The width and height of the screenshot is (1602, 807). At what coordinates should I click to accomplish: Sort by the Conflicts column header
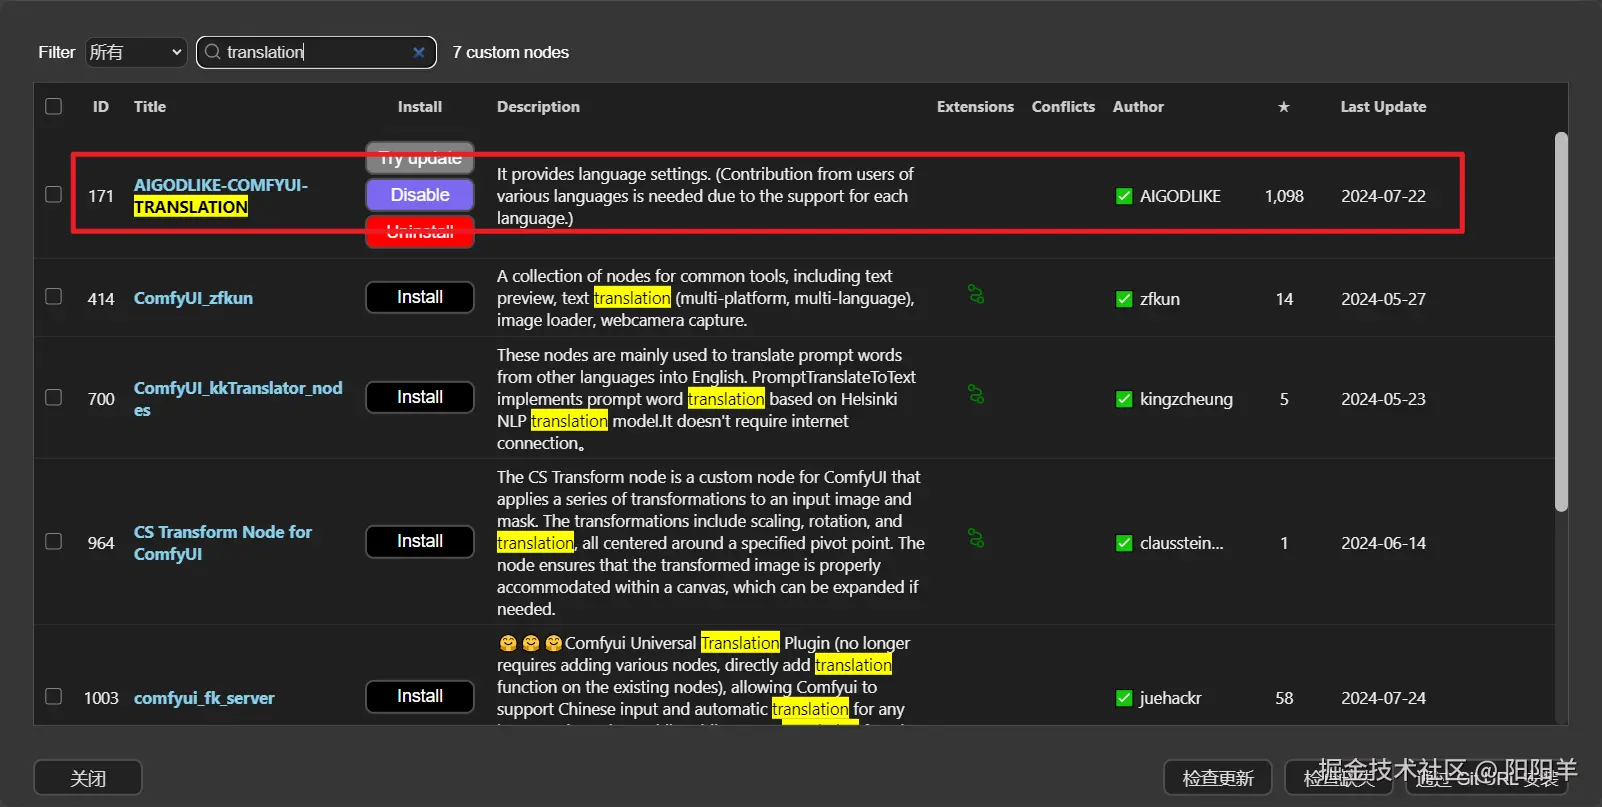[x=1063, y=107]
